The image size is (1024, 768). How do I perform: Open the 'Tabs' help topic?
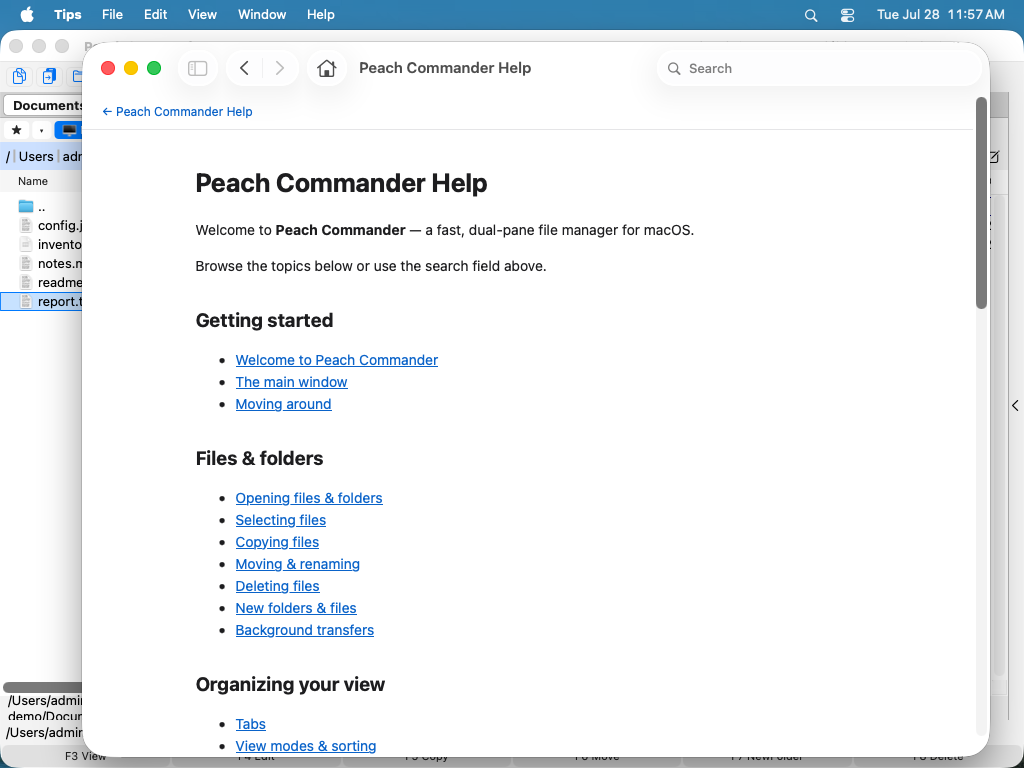point(251,724)
